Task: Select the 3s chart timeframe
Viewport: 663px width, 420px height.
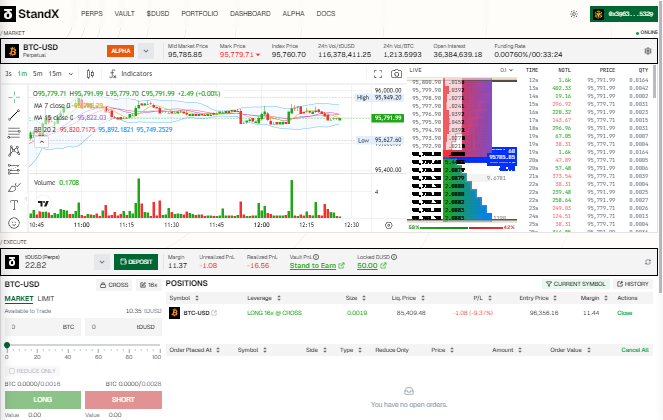Action: click(8, 74)
